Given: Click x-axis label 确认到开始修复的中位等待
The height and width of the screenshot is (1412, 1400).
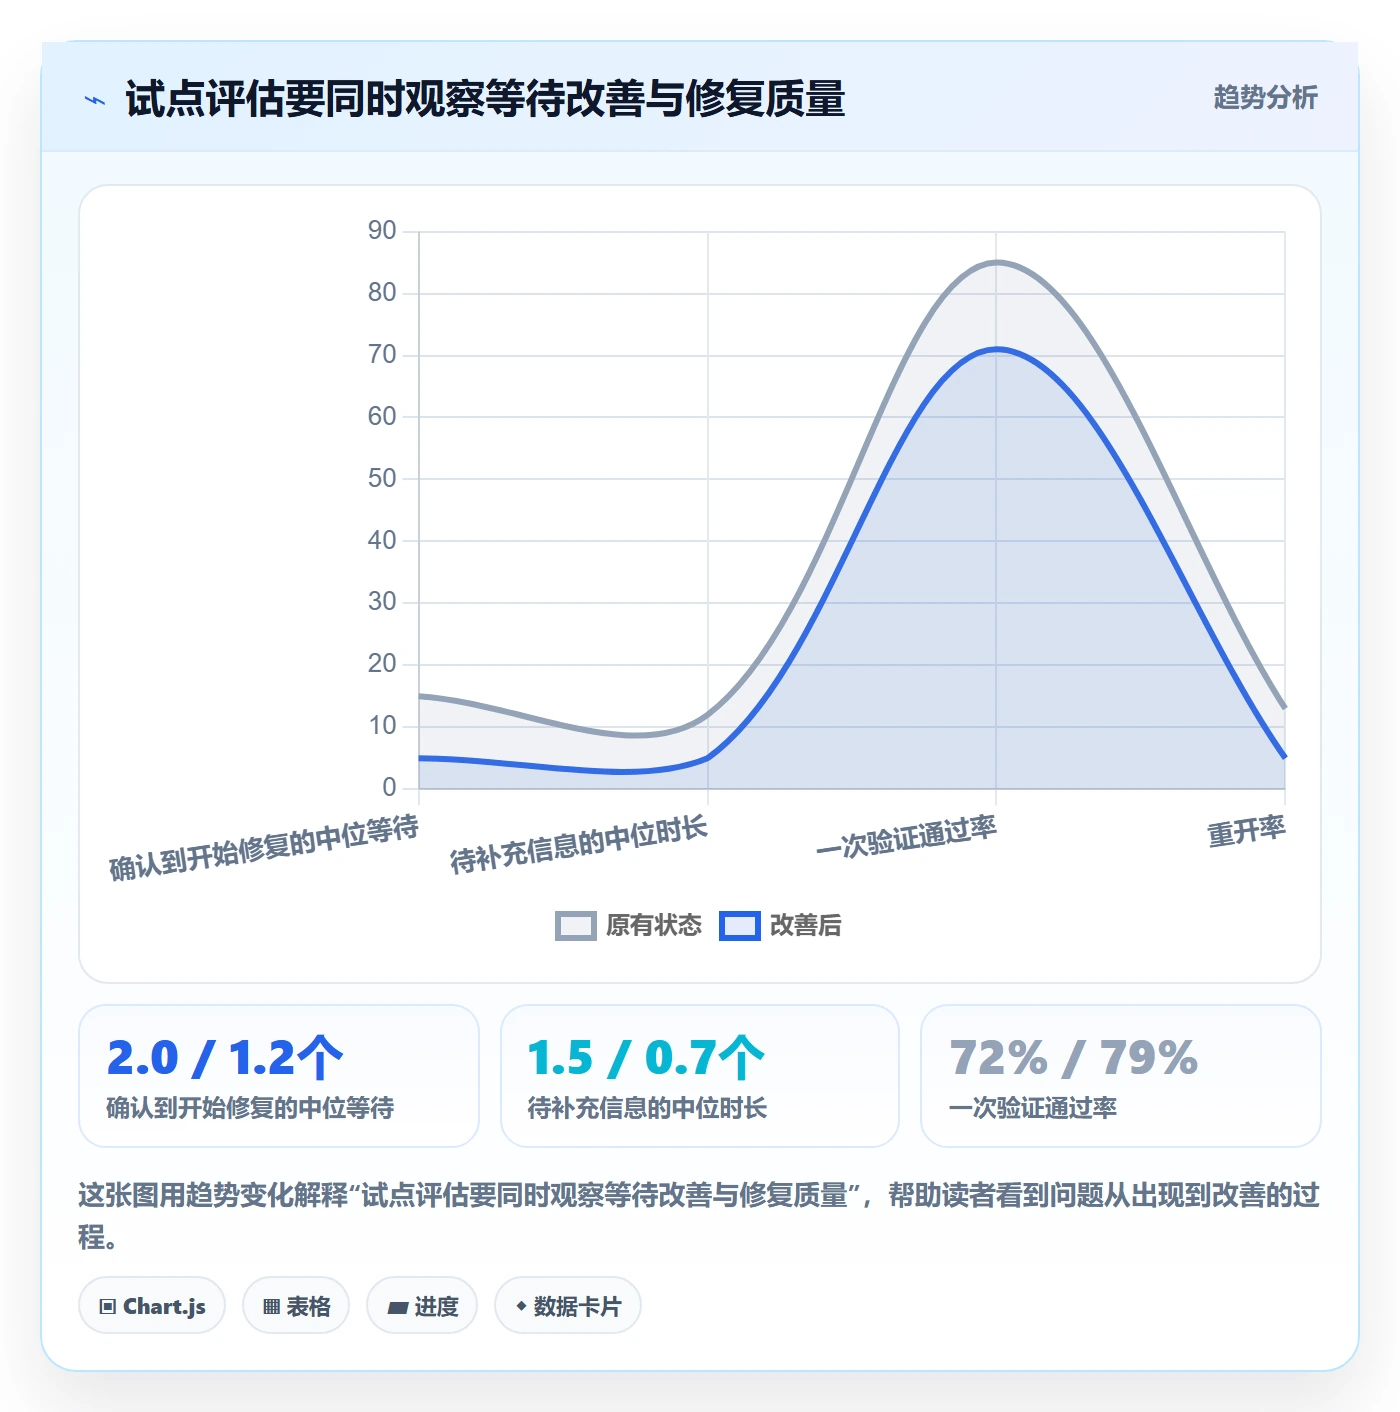Looking at the screenshot, I should pyautogui.click(x=264, y=848).
